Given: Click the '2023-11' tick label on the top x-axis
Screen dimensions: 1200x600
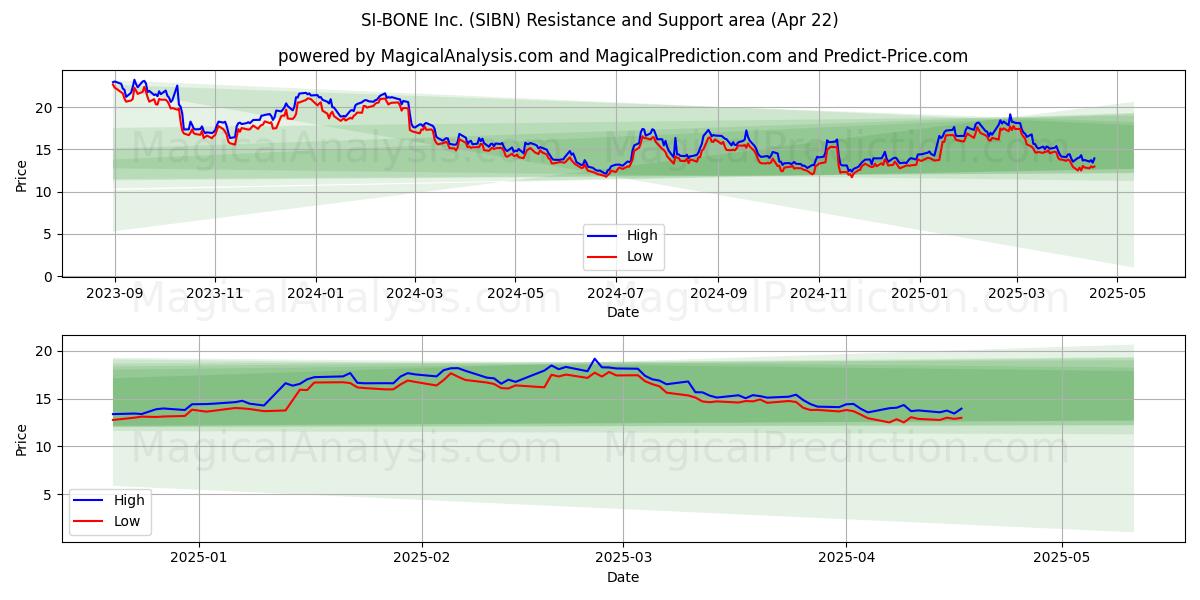Looking at the screenshot, I should tap(215, 293).
